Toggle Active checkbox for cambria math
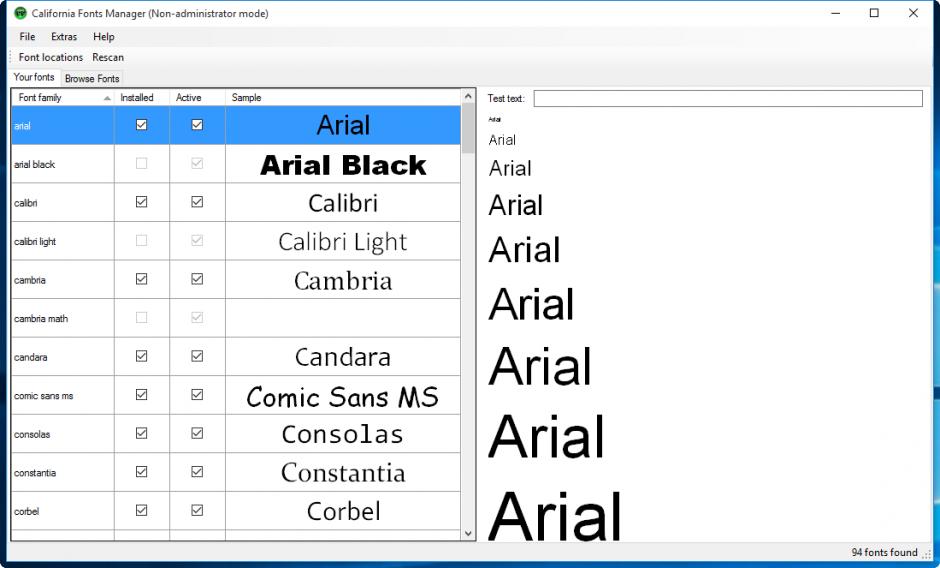 pyautogui.click(x=197, y=317)
